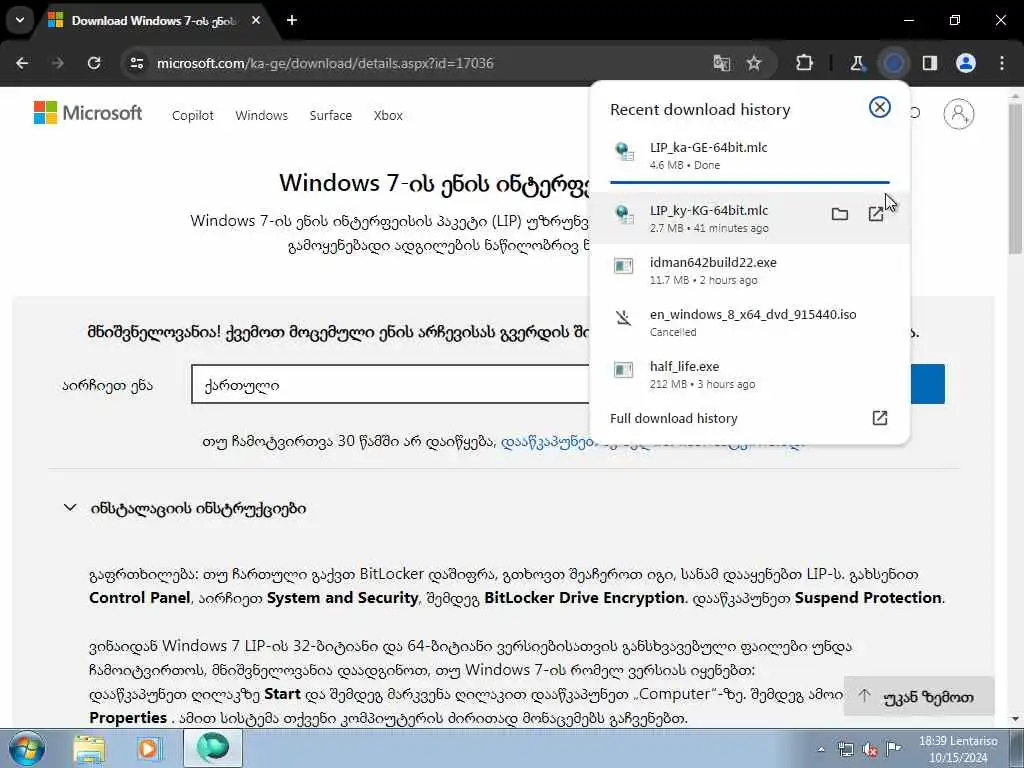Toggle the browser side panel
This screenshot has height=768, width=1024.
(x=930, y=63)
